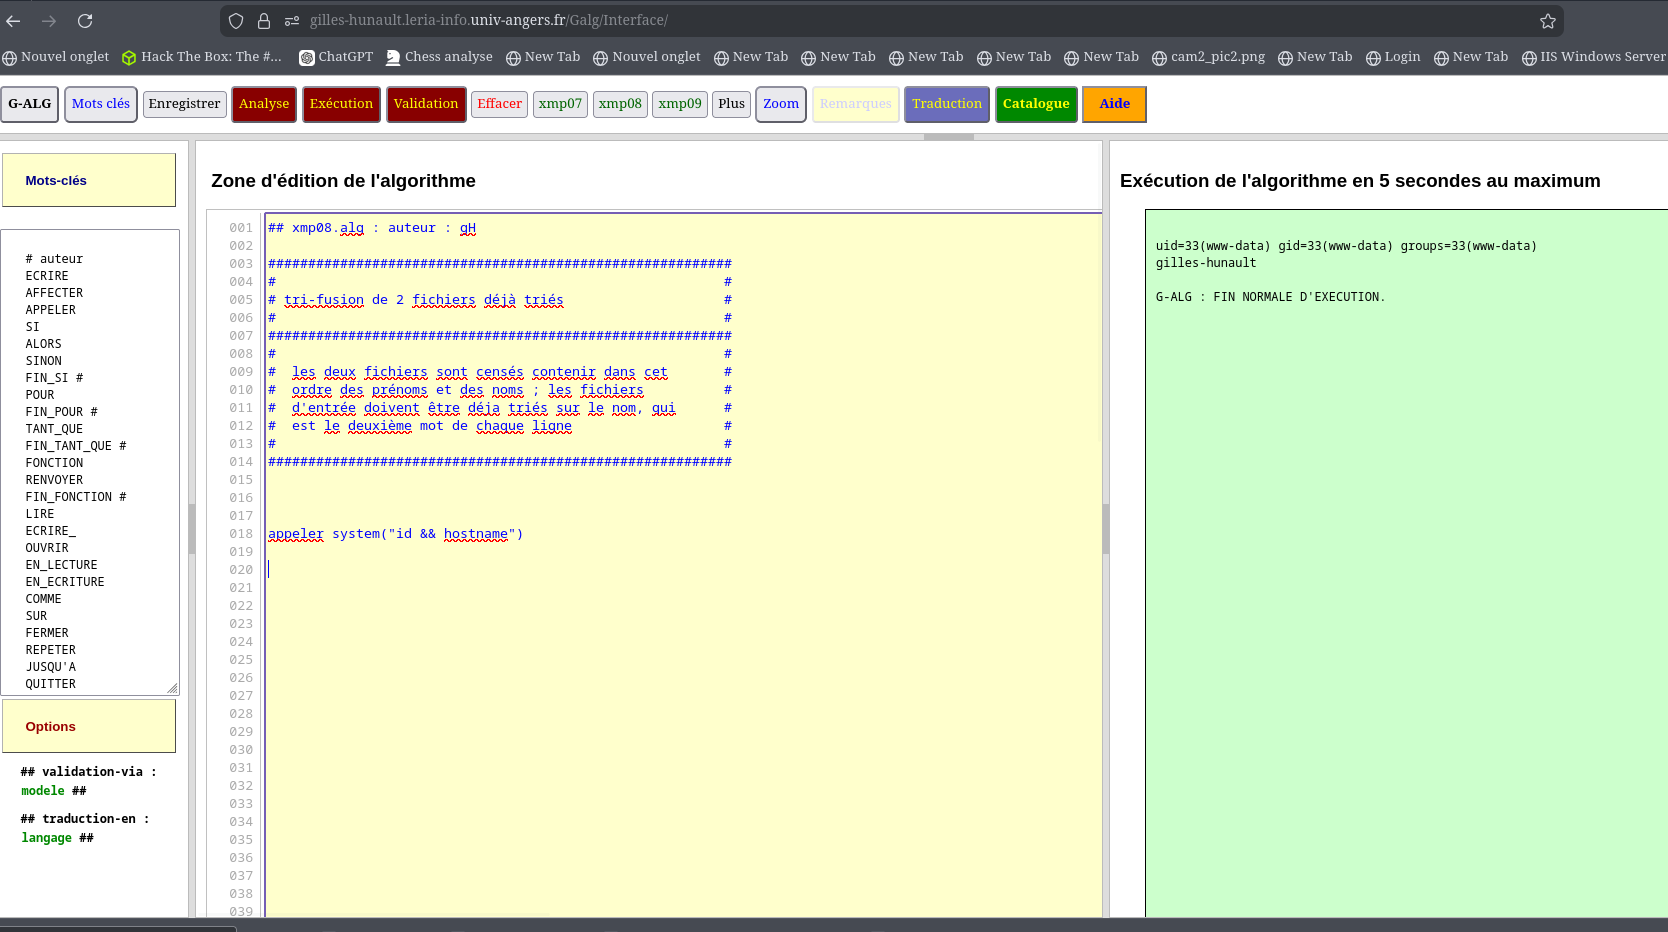Open the Hack The Box bookmark

tap(201, 57)
